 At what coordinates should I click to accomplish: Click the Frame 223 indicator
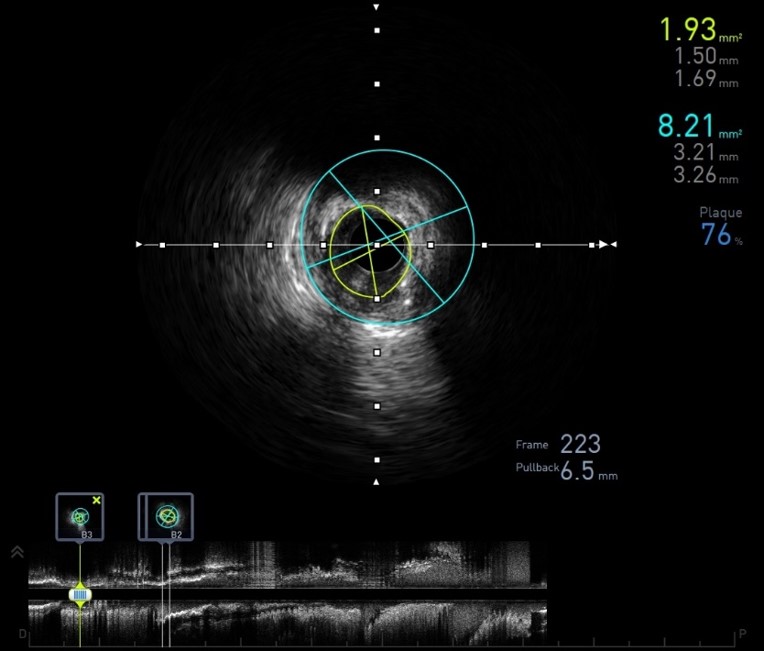[x=580, y=444]
